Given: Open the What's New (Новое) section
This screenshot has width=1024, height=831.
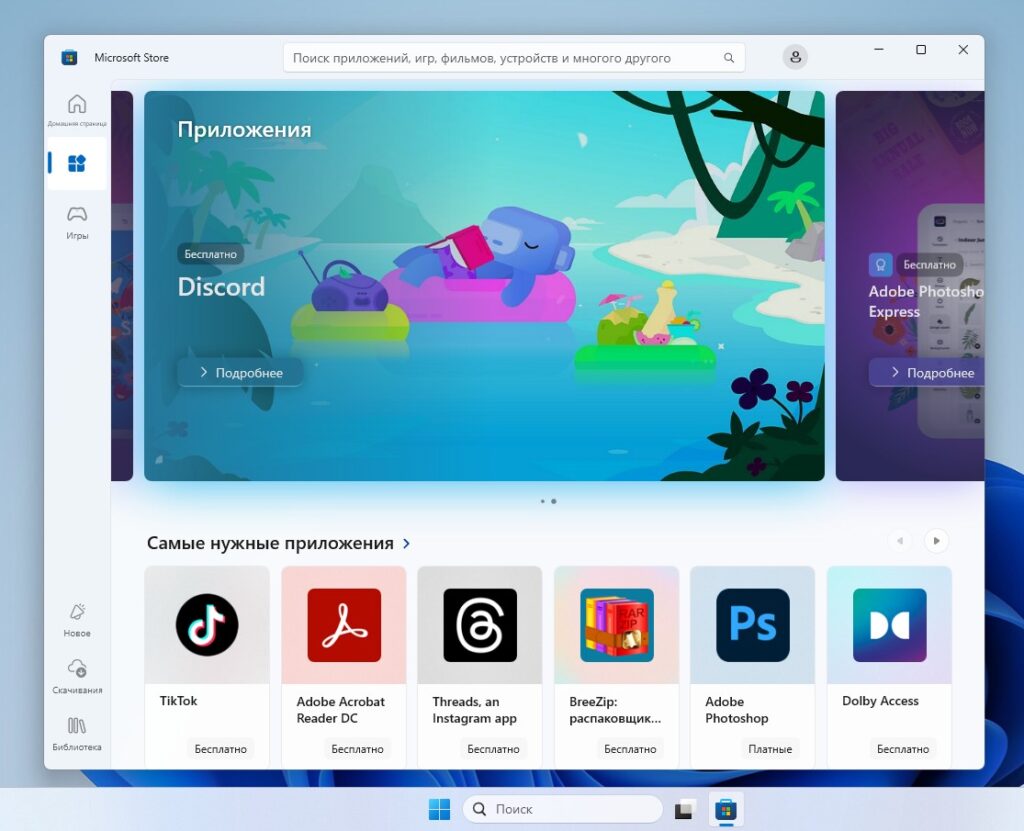Looking at the screenshot, I should 77,620.
